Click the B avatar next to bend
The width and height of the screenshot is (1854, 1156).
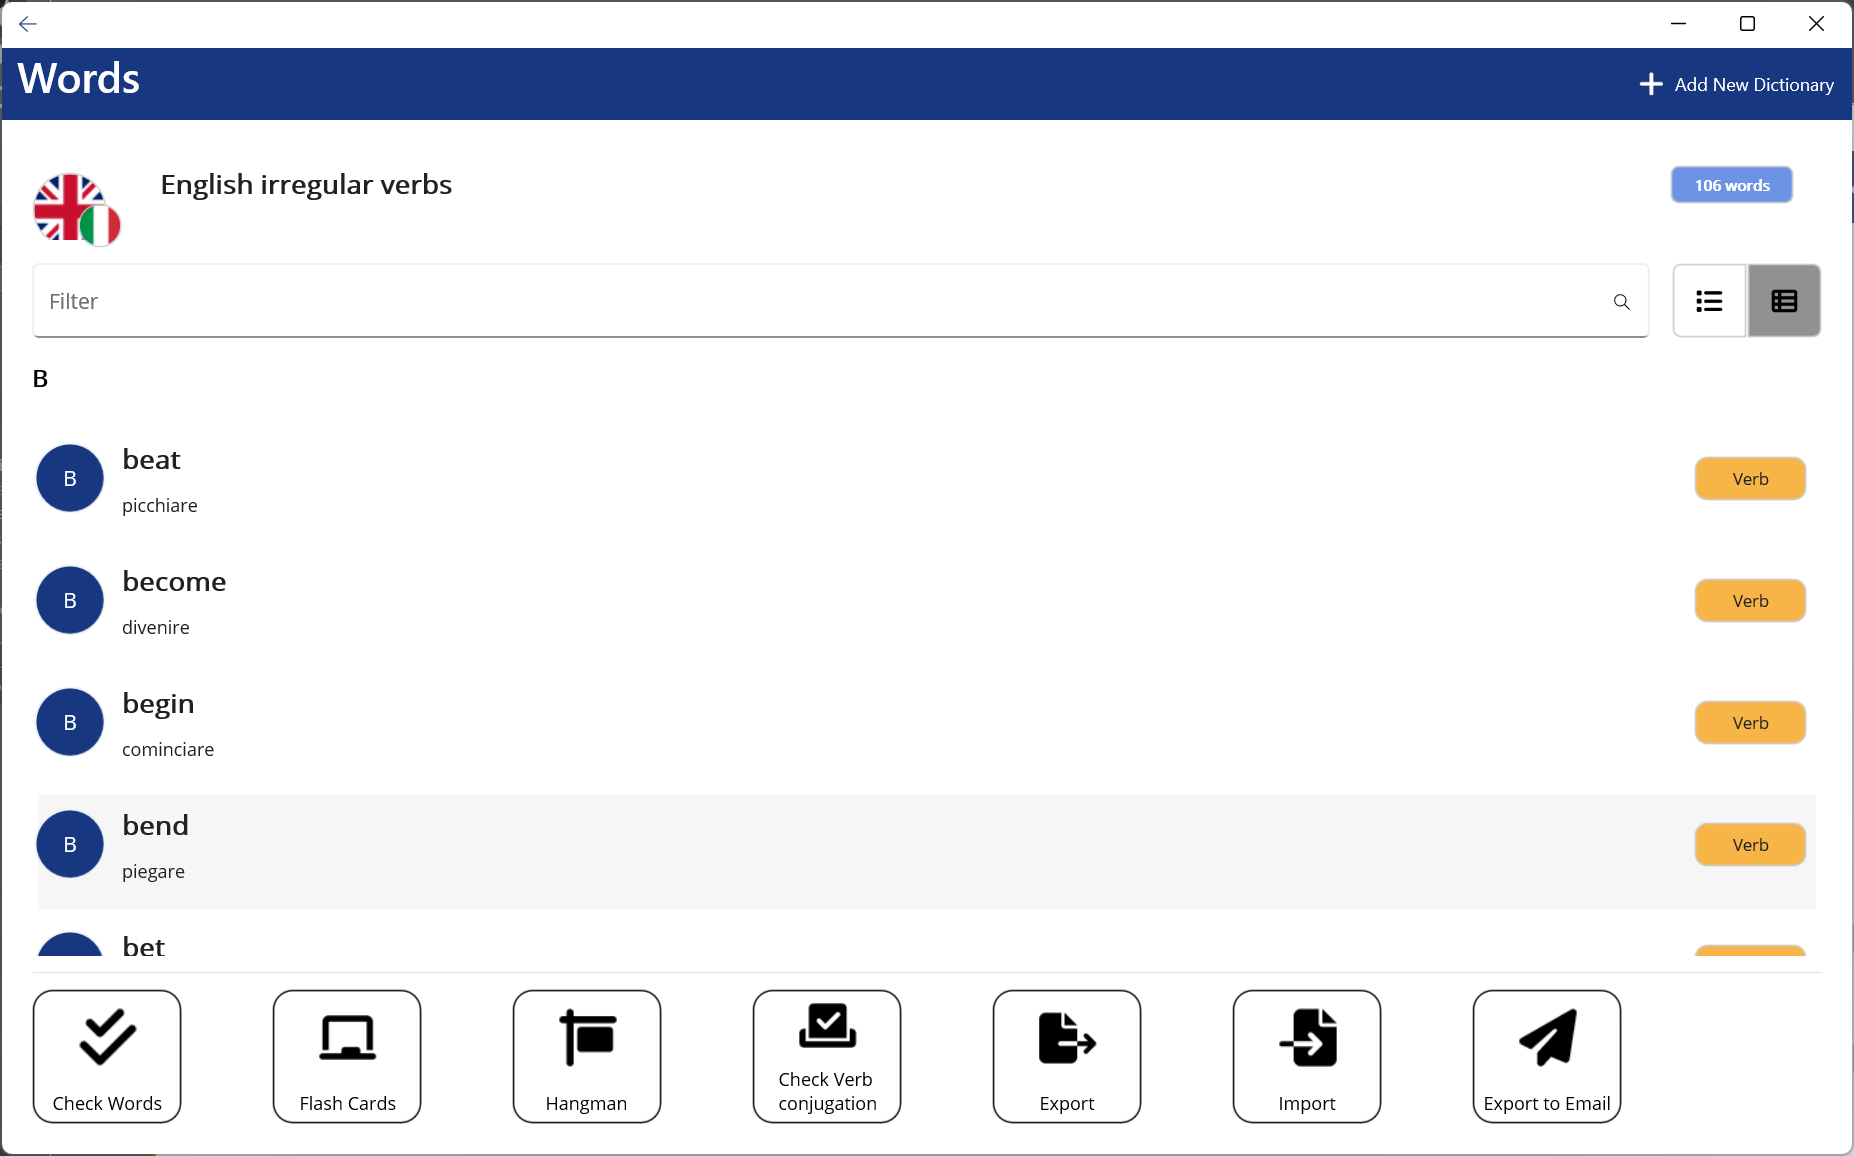pos(70,844)
